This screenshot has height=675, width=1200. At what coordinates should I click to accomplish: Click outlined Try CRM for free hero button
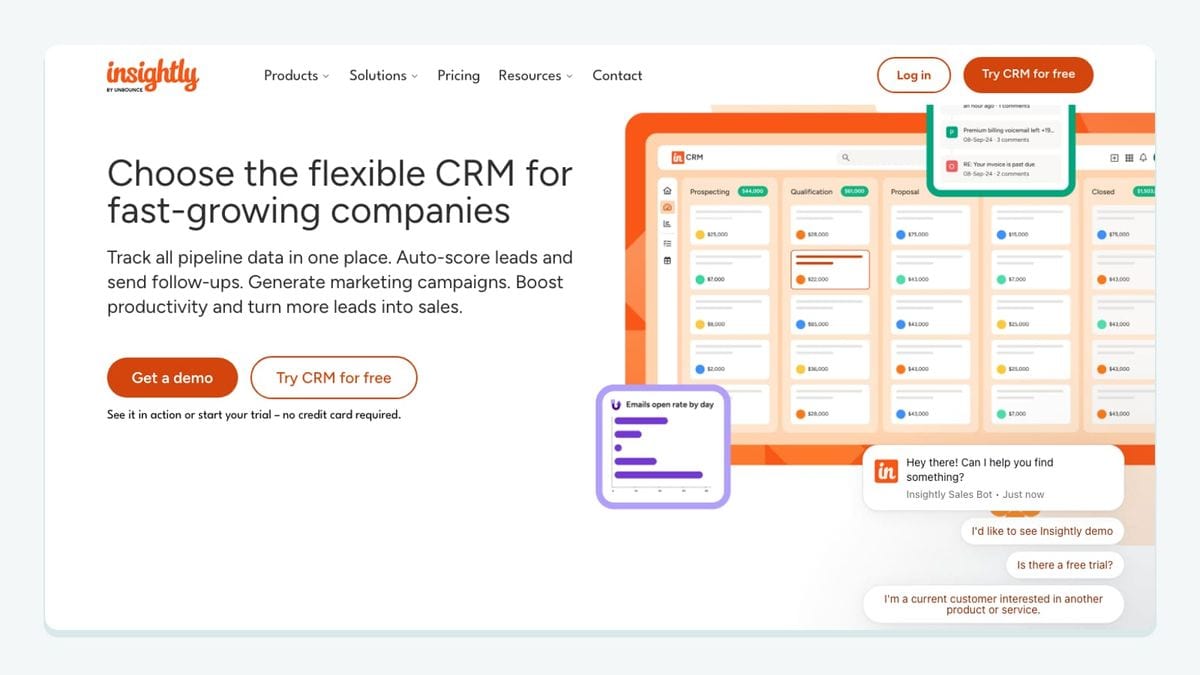(x=333, y=378)
